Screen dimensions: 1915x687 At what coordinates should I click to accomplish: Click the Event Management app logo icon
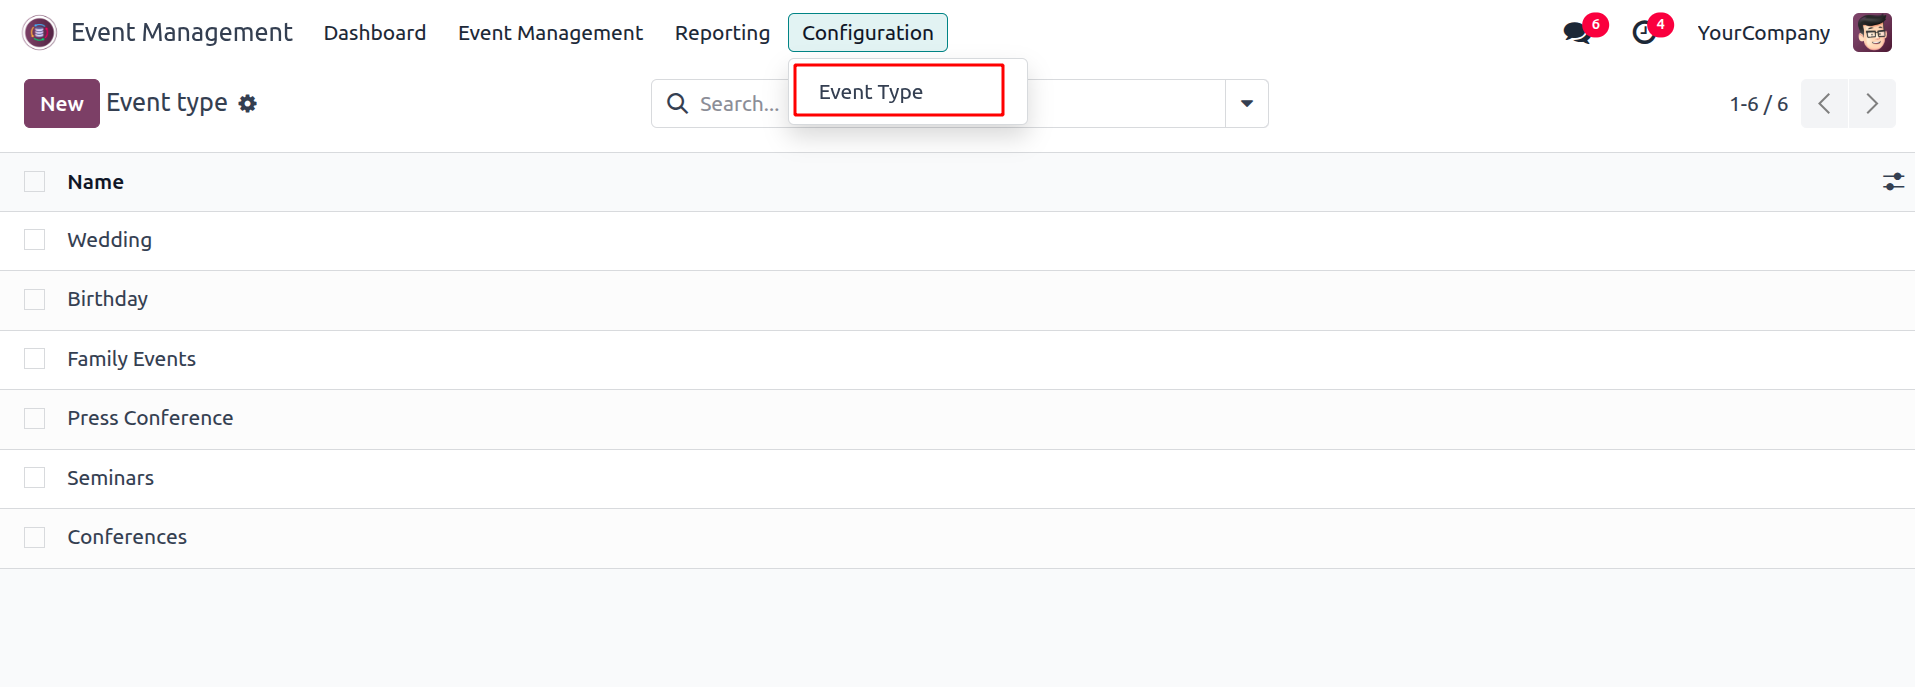click(39, 33)
